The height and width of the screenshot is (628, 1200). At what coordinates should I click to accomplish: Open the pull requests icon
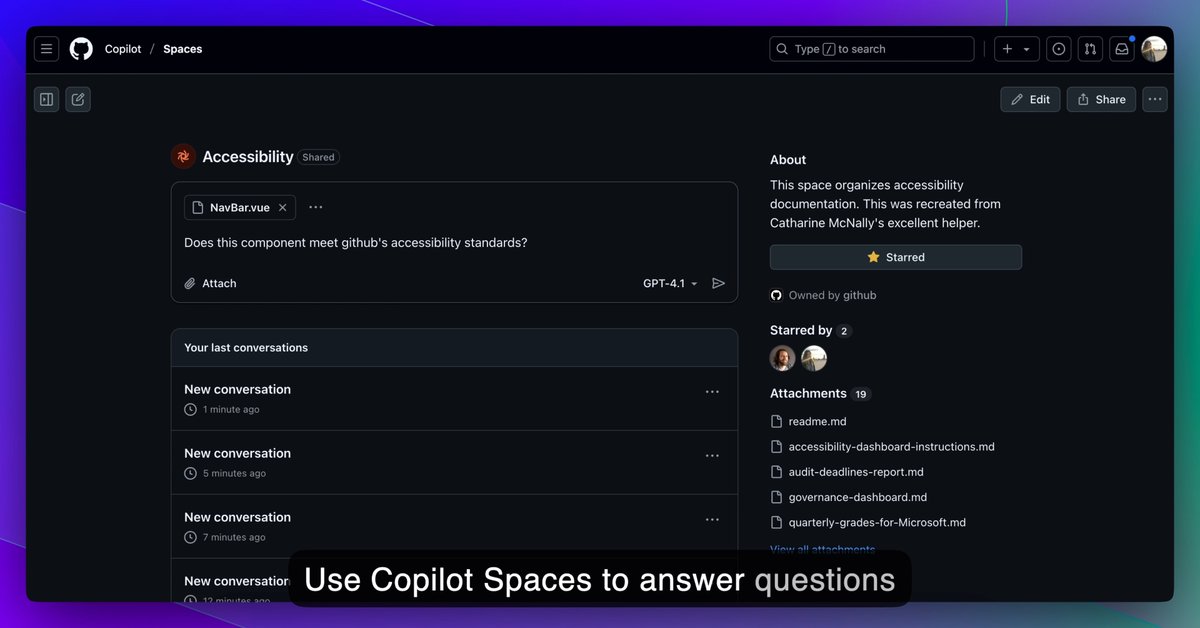click(1091, 49)
